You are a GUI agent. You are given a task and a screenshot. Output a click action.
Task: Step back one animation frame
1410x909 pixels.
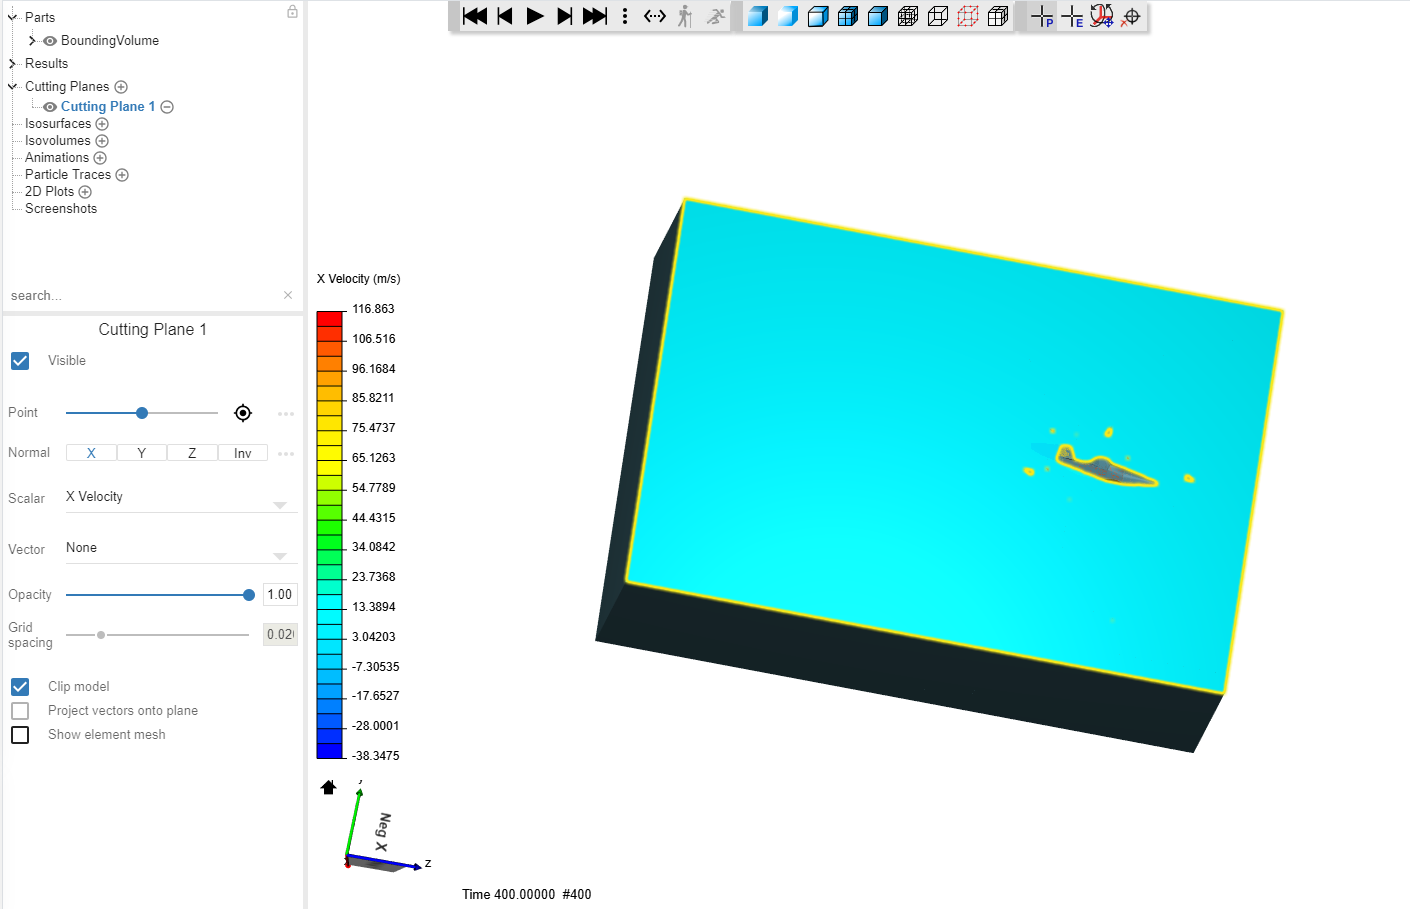pyautogui.click(x=505, y=16)
